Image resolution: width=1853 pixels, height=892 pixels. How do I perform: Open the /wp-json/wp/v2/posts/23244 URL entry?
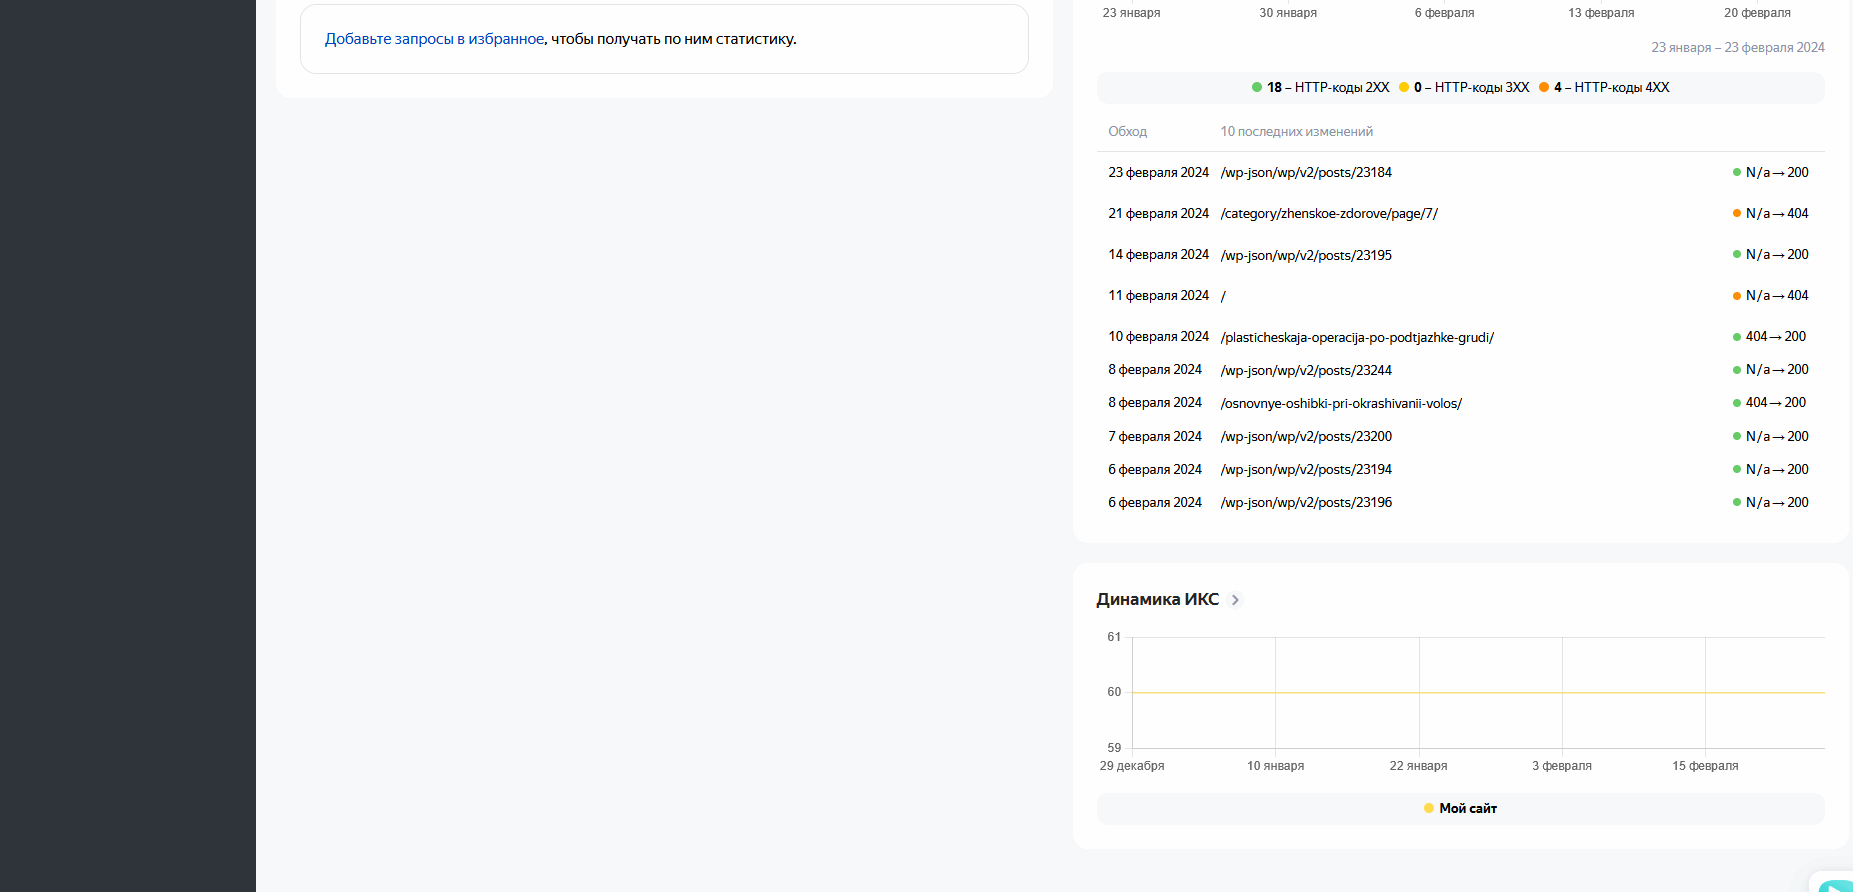pyautogui.click(x=1306, y=370)
